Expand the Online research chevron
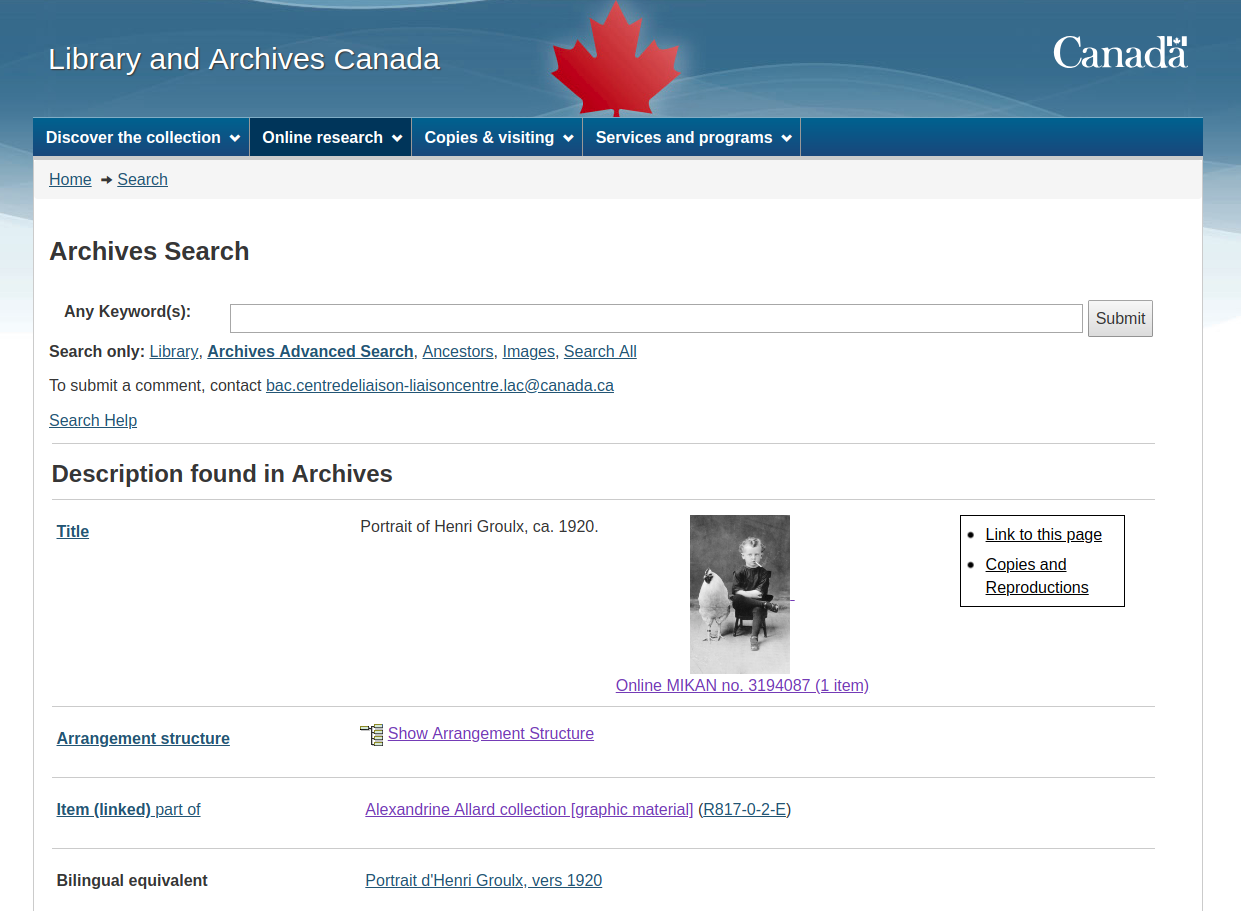The height and width of the screenshot is (911, 1241). click(x=397, y=138)
